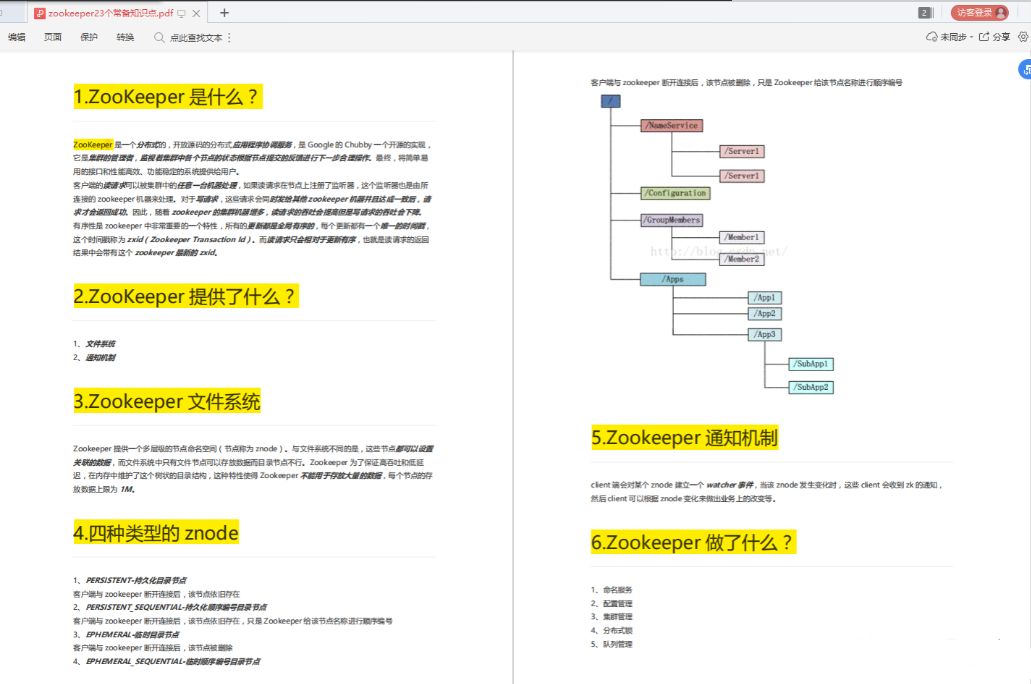Screen dimensions: 1031x684
Task: Click list item '分布式锁'
Action: [617, 631]
